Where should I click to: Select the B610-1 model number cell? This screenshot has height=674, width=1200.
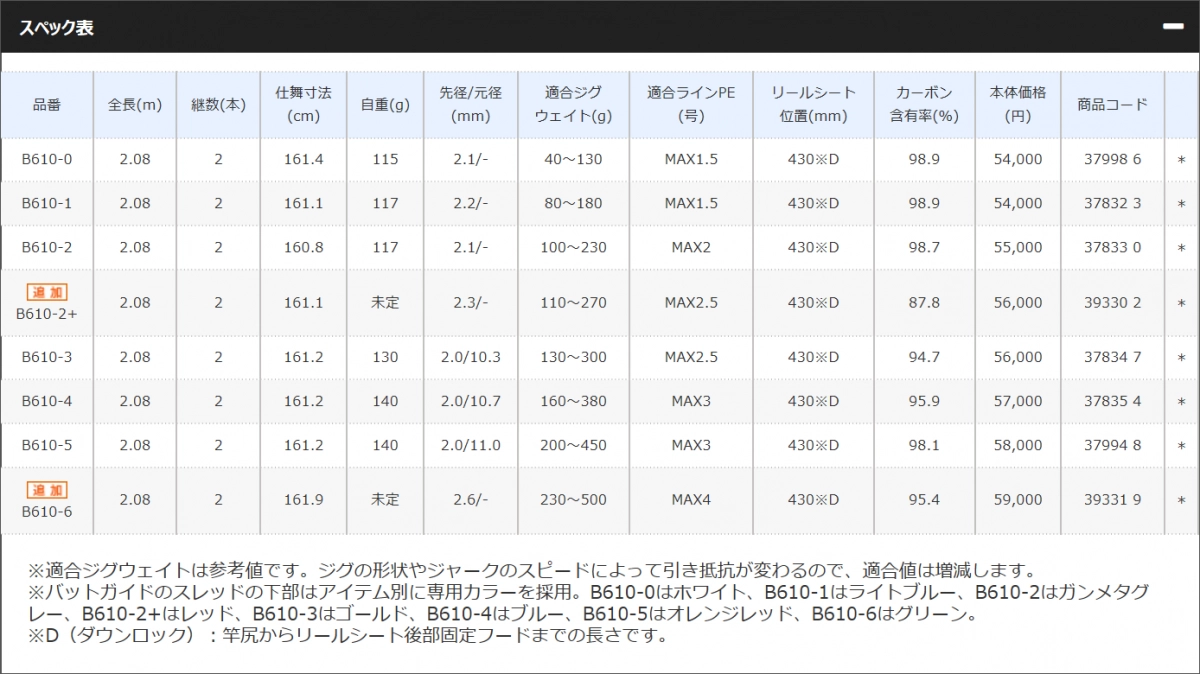tap(47, 203)
